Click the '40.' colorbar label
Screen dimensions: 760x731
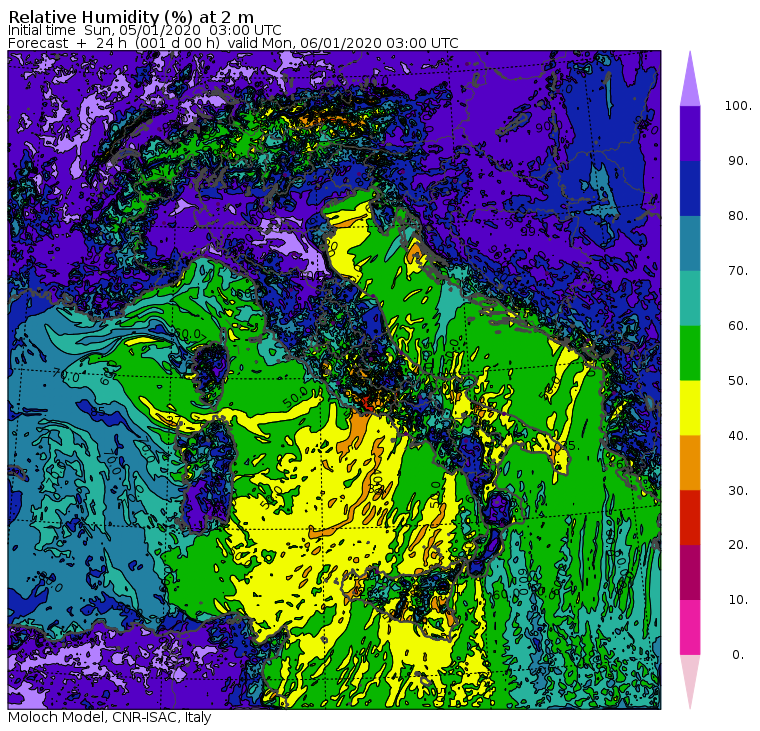738,435
